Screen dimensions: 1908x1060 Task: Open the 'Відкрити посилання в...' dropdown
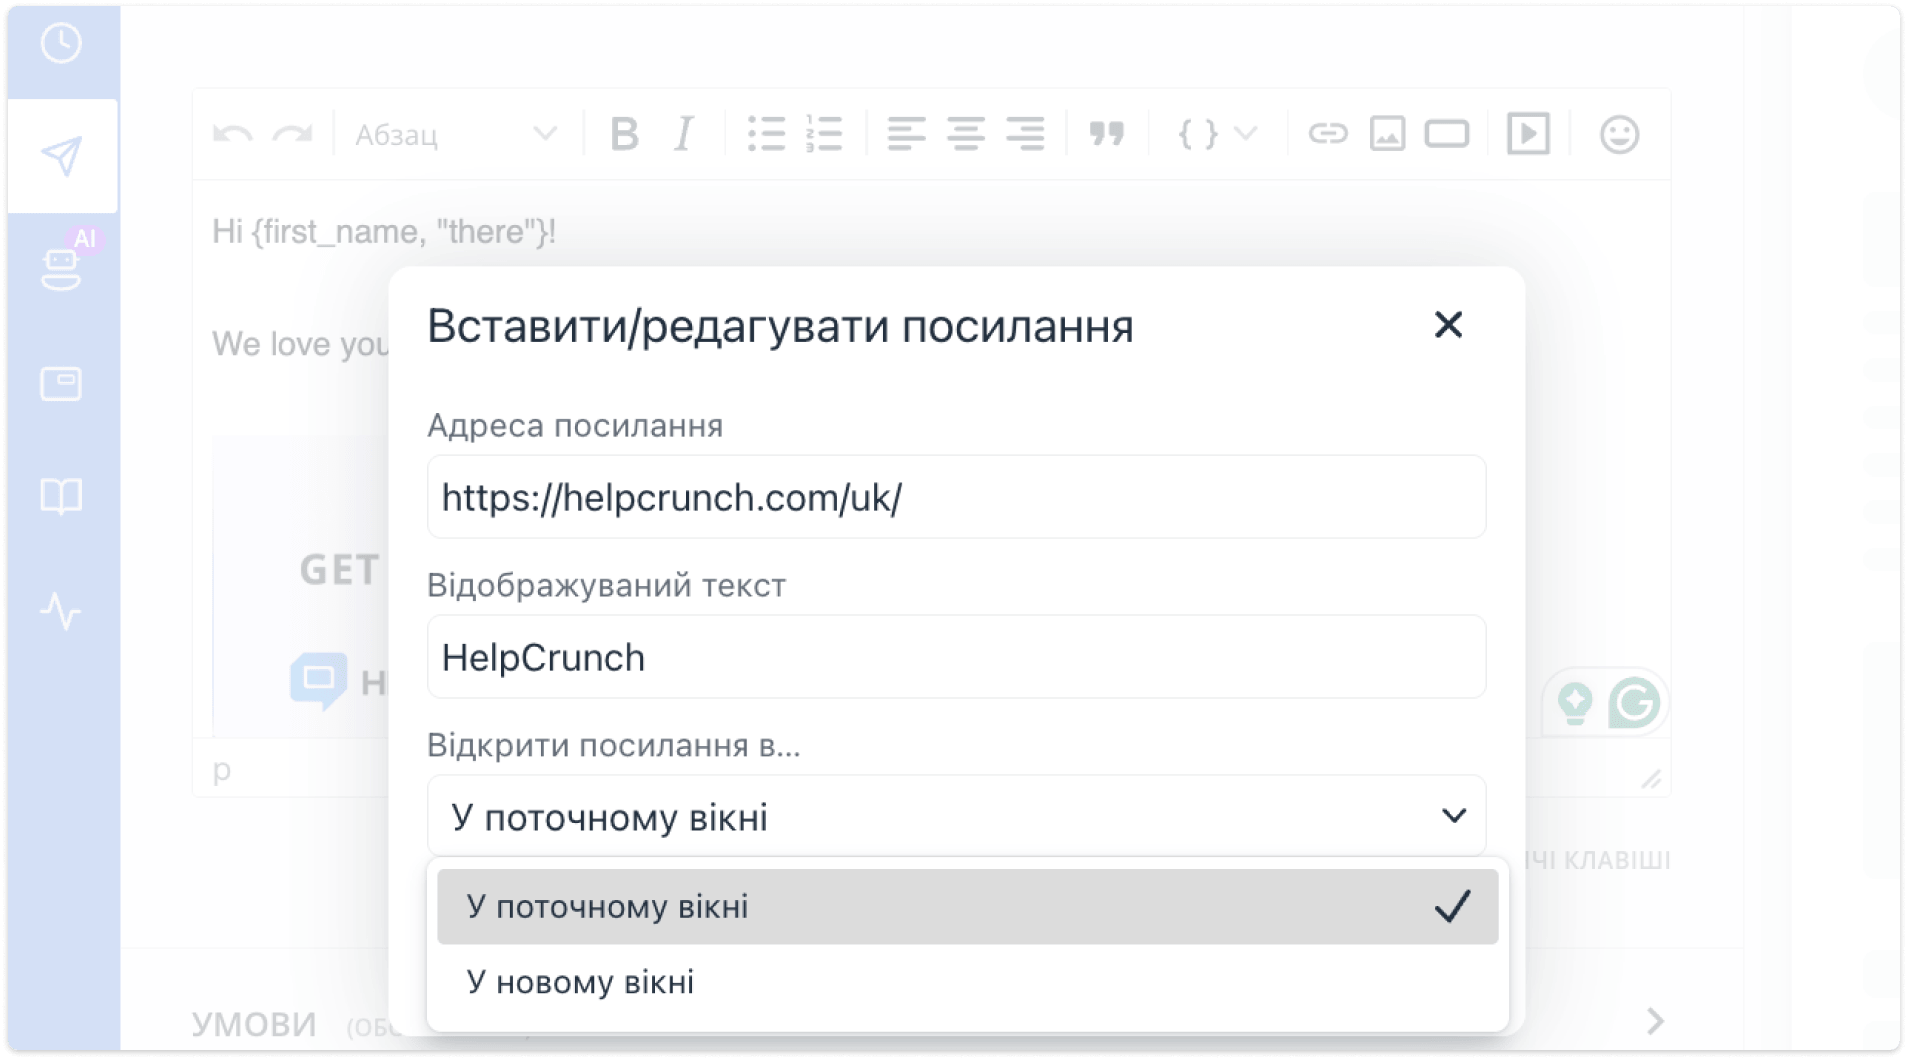pyautogui.click(x=955, y=815)
